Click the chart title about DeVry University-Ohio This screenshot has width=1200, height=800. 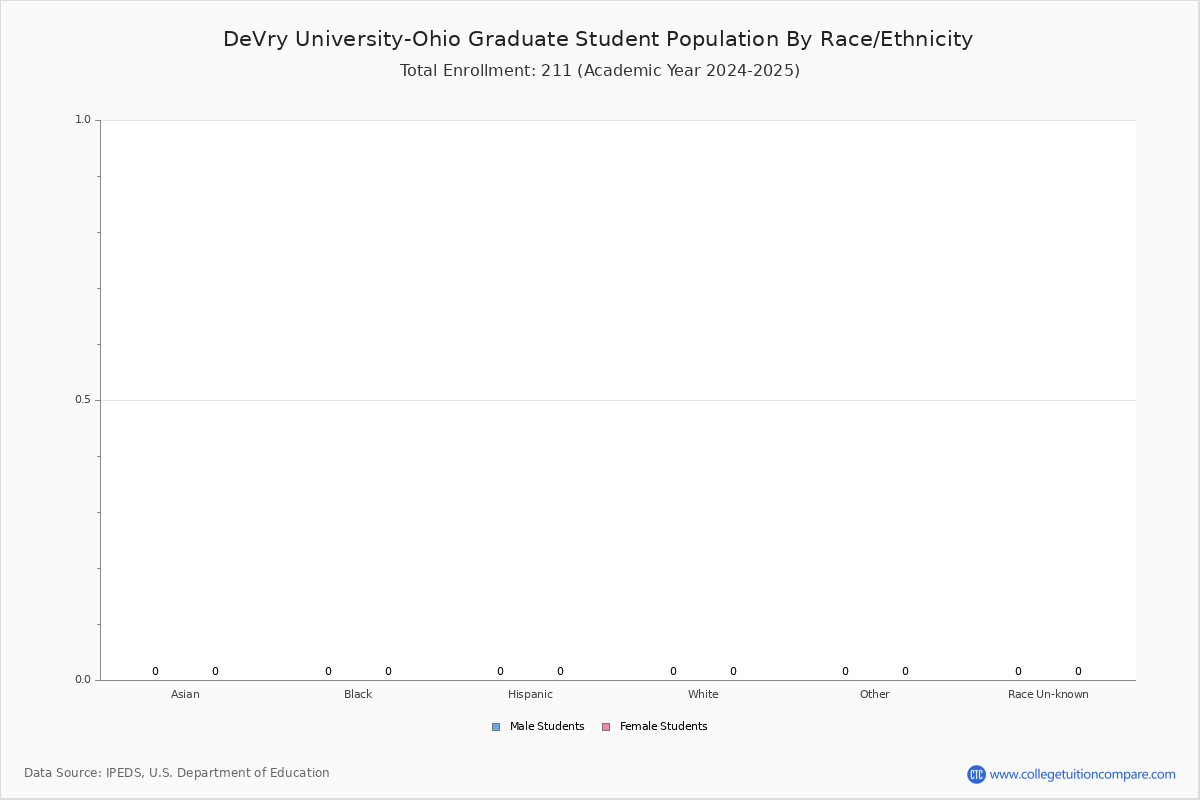(598, 39)
